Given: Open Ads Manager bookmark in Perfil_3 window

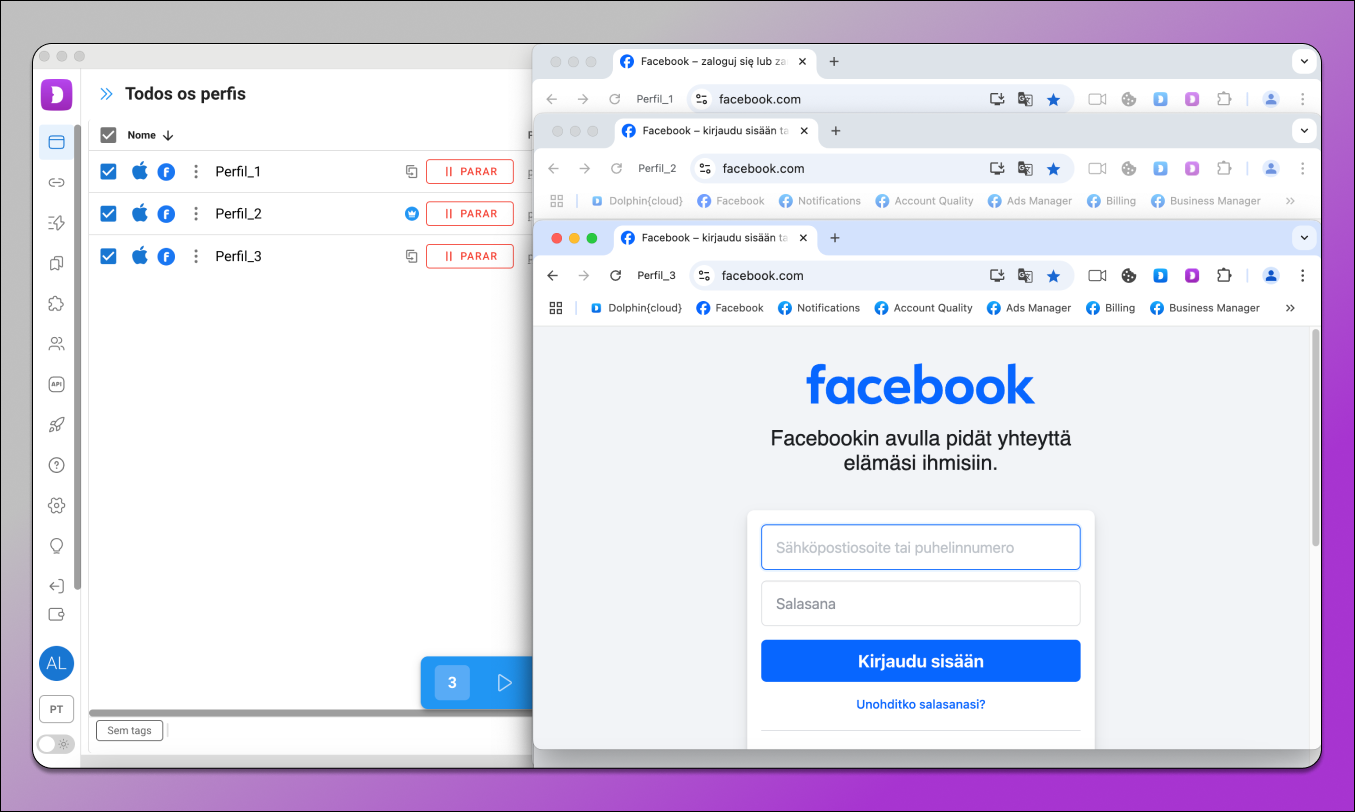Looking at the screenshot, I should [x=1029, y=308].
